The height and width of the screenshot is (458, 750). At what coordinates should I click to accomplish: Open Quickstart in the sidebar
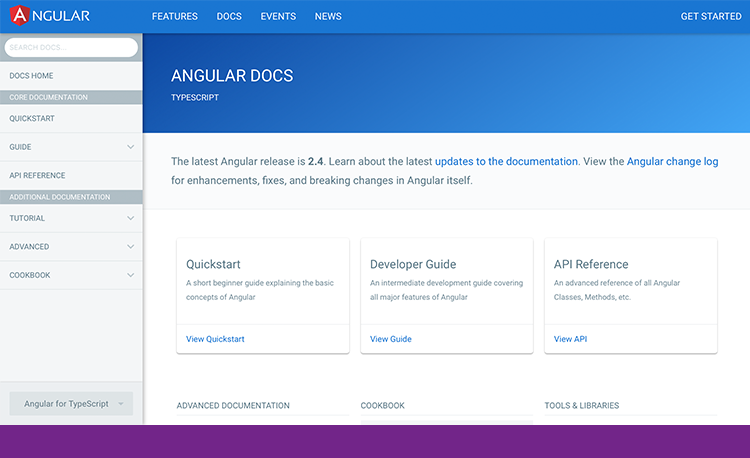coord(71,118)
